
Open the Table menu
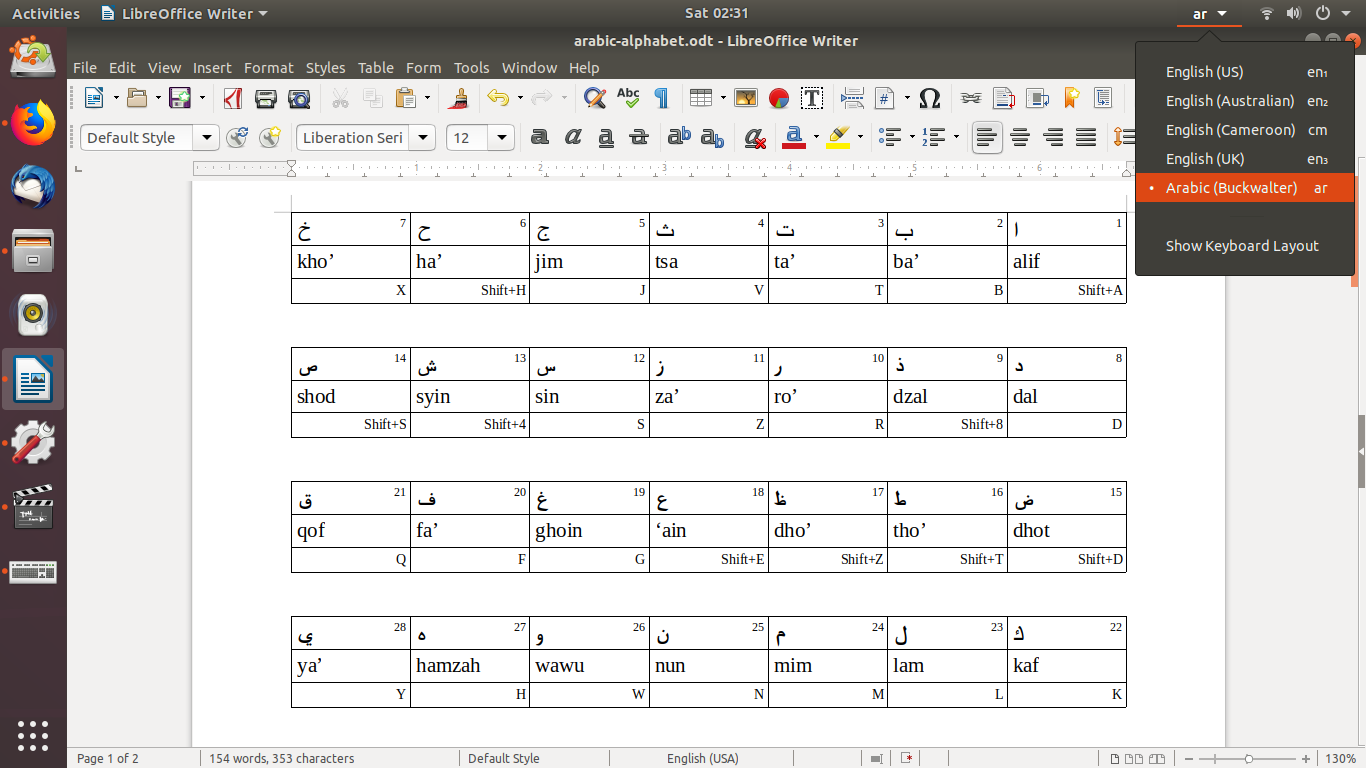point(376,68)
